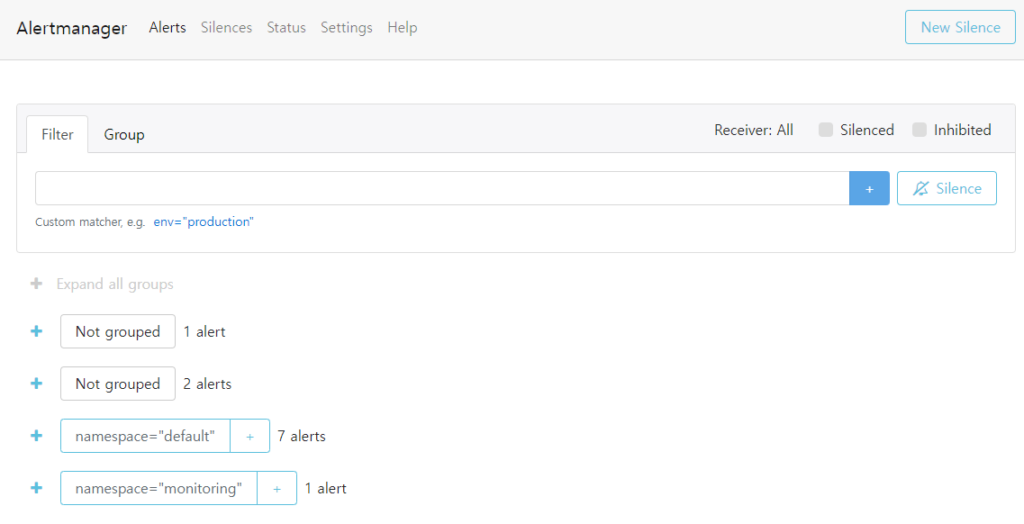
Task: Click the New Silence button
Action: click(961, 27)
